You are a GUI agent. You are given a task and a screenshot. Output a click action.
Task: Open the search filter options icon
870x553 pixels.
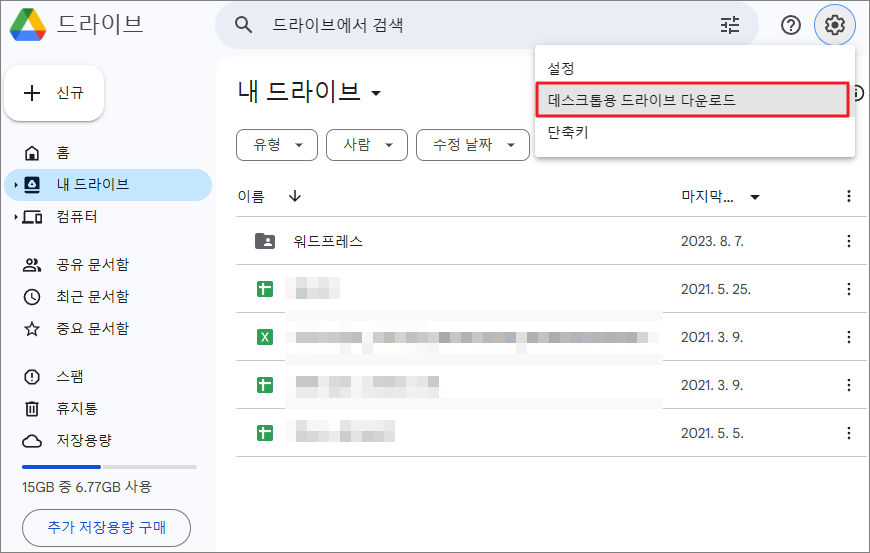730,25
